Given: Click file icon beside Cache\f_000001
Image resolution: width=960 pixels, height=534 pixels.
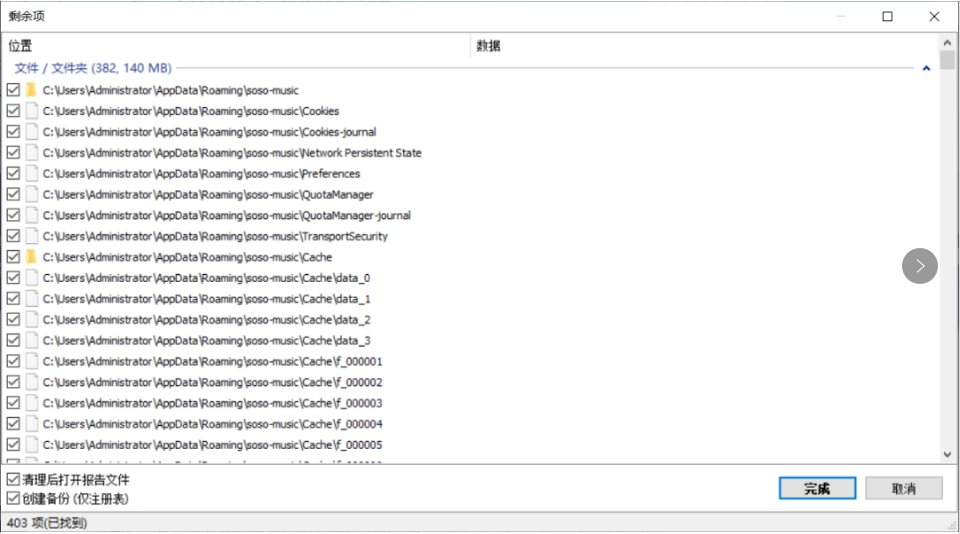Looking at the screenshot, I should point(32,361).
